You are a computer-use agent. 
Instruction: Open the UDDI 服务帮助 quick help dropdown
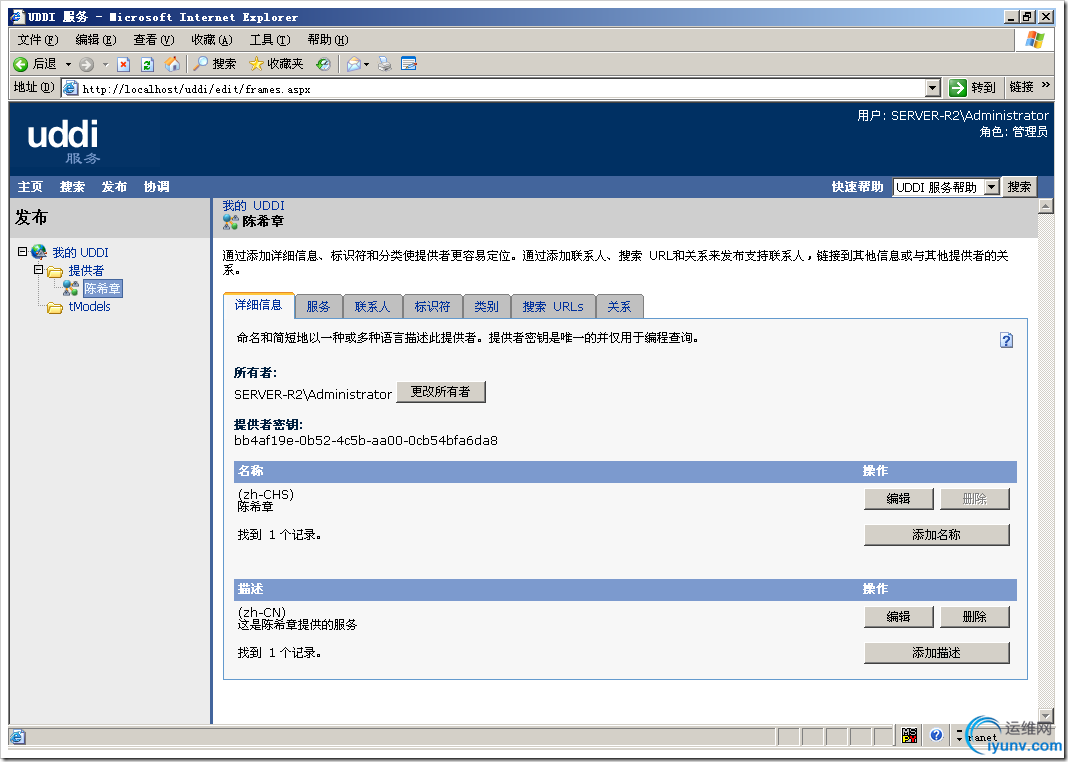click(991, 187)
